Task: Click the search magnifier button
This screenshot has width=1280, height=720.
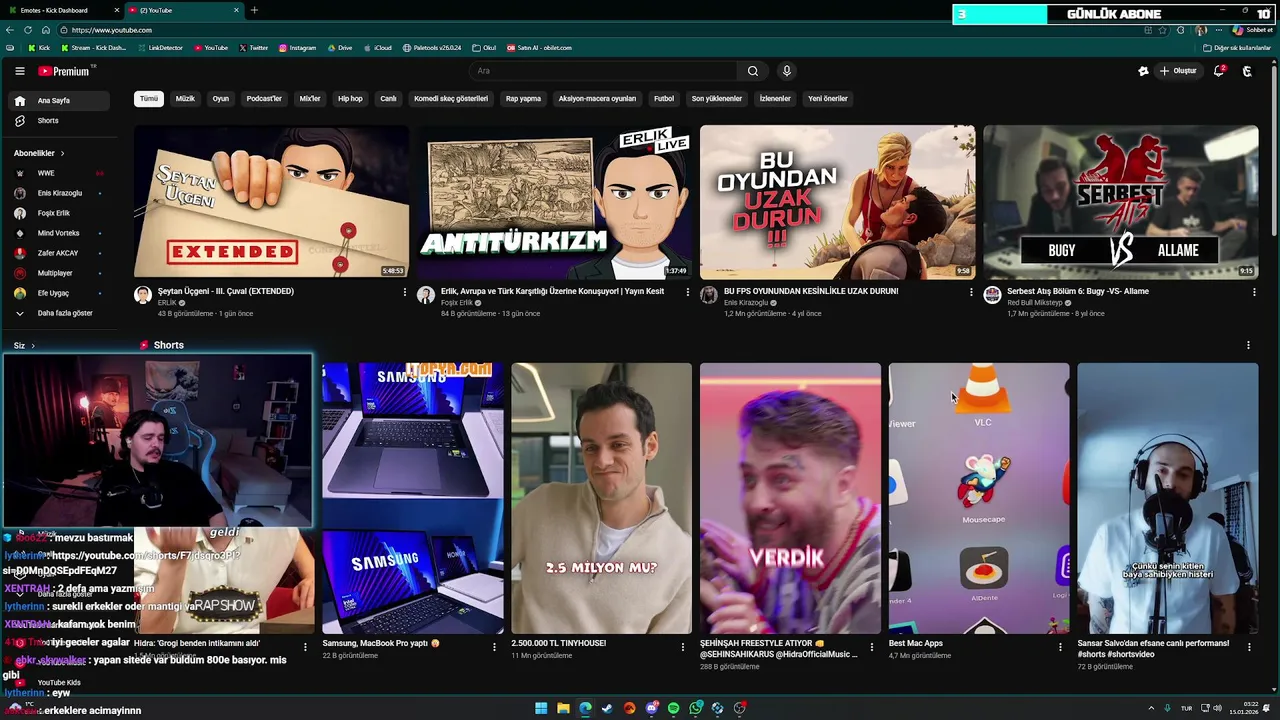Action: 753,71
